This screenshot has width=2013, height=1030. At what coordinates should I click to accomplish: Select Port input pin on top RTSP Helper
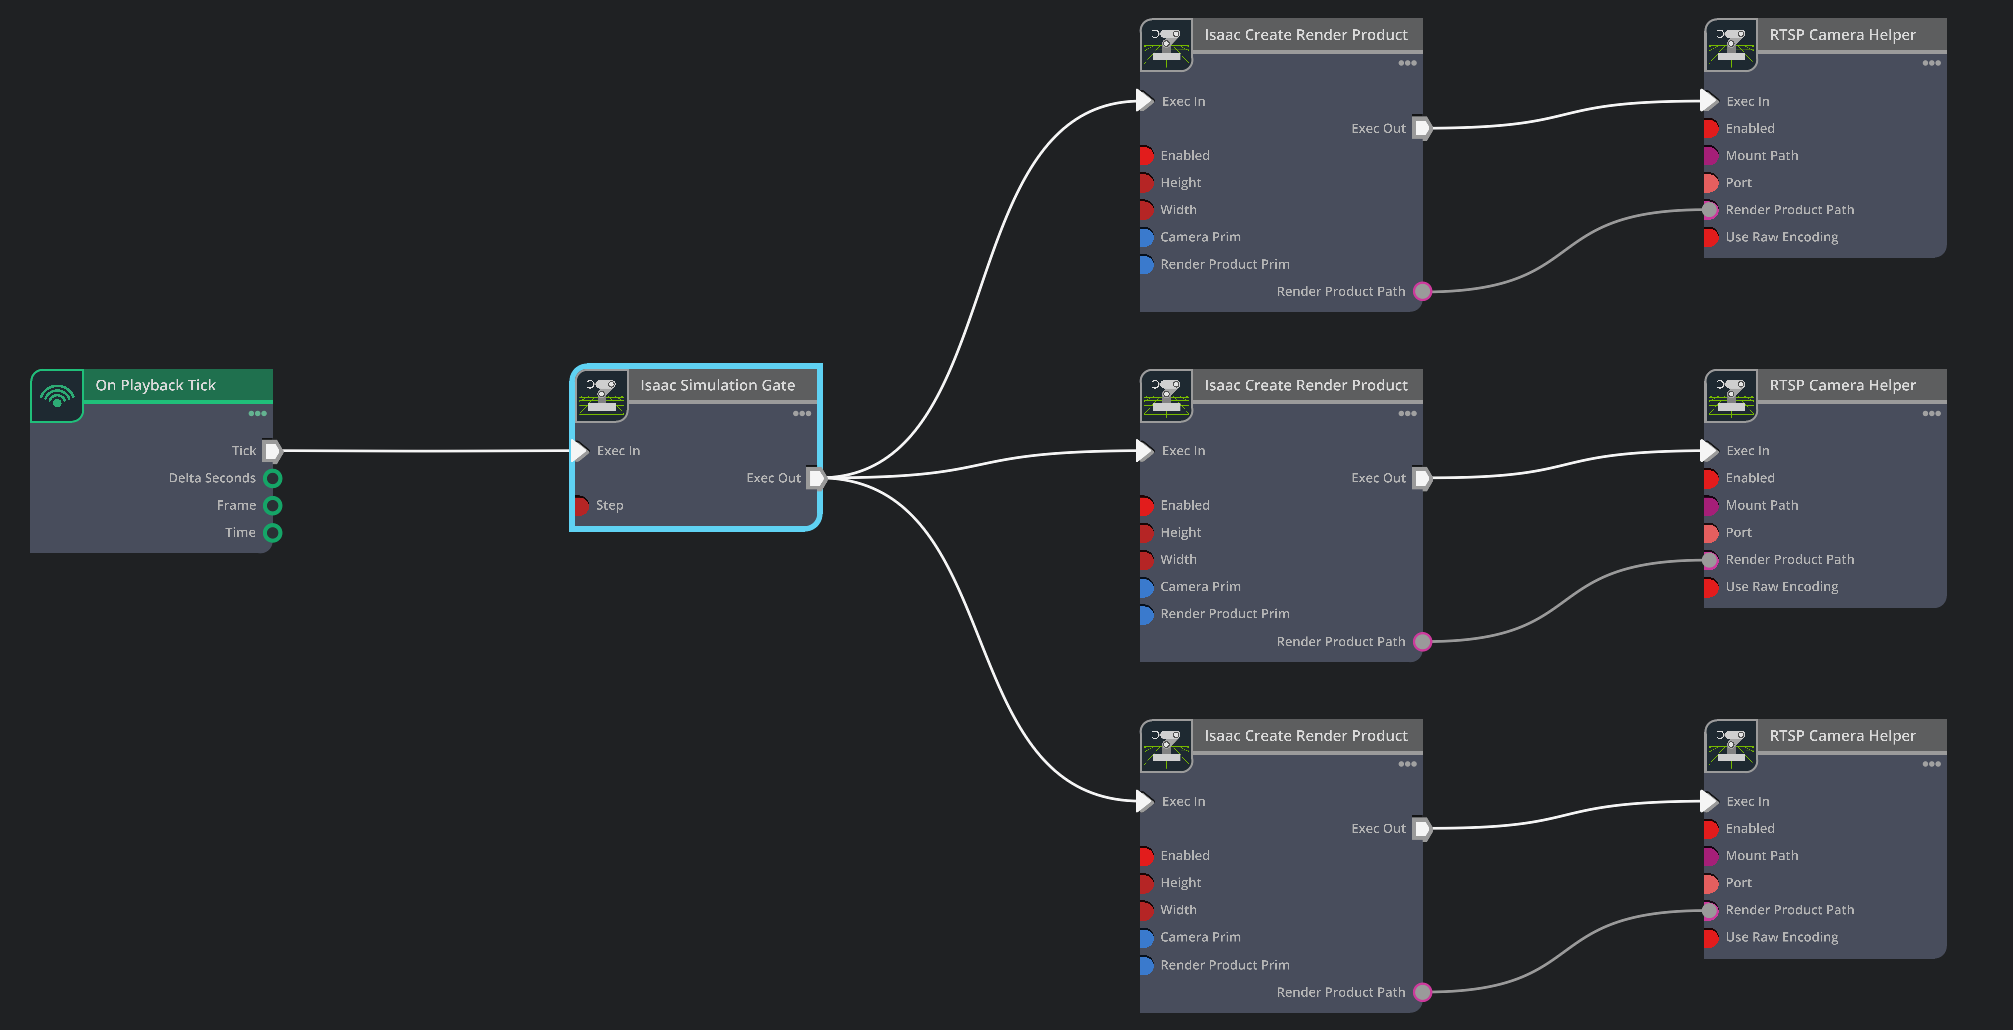1711,182
